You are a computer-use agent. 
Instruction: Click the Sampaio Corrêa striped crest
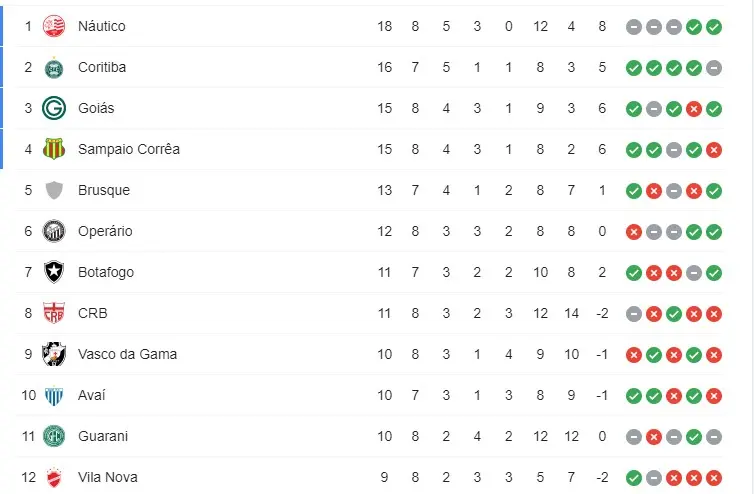[x=54, y=149]
